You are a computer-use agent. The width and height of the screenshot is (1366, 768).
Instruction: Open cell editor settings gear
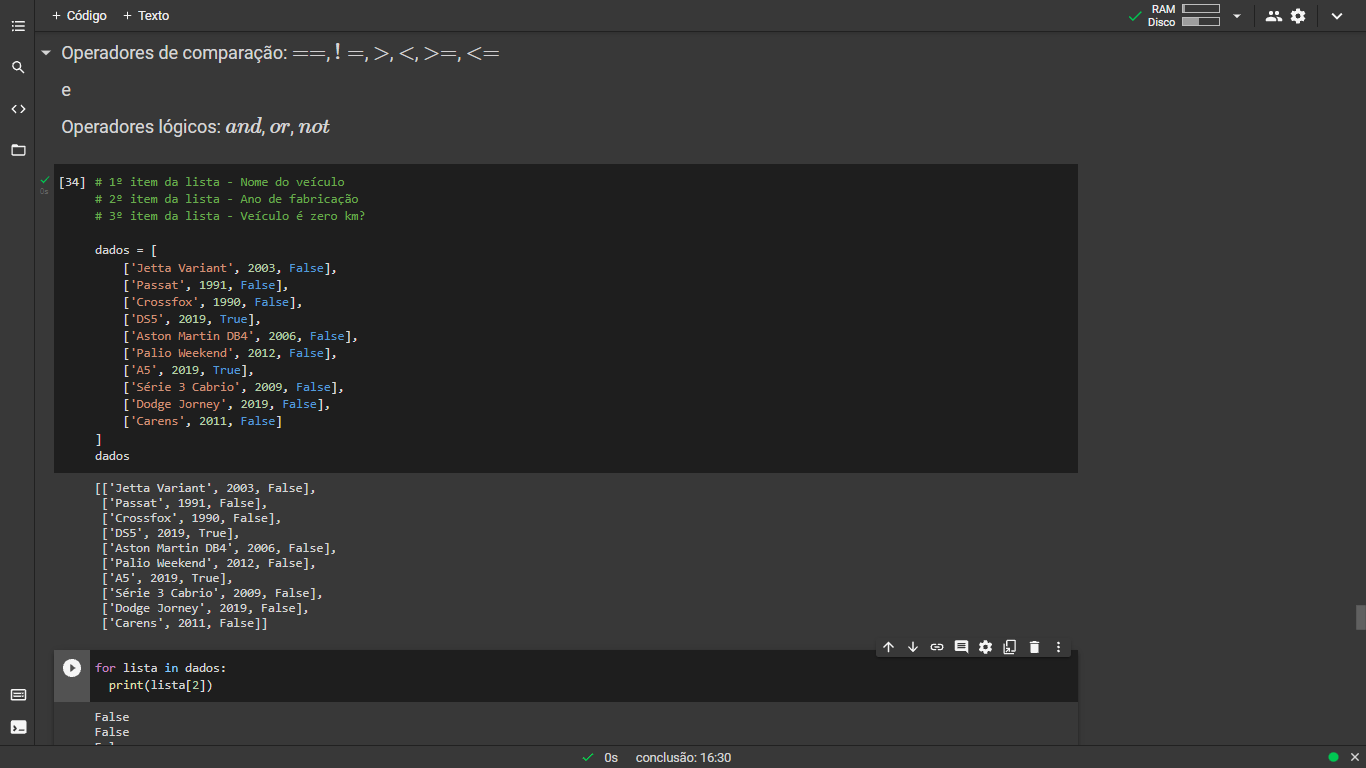click(x=985, y=647)
